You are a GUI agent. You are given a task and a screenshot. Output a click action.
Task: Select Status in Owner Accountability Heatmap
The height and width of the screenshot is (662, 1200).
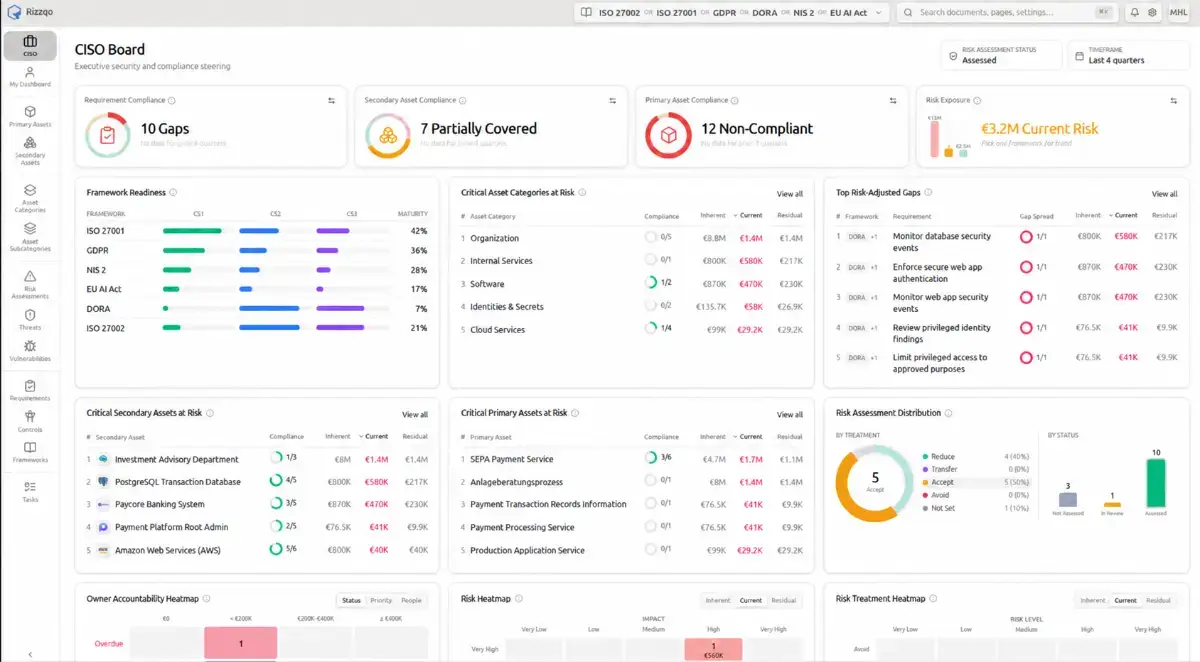click(x=351, y=601)
